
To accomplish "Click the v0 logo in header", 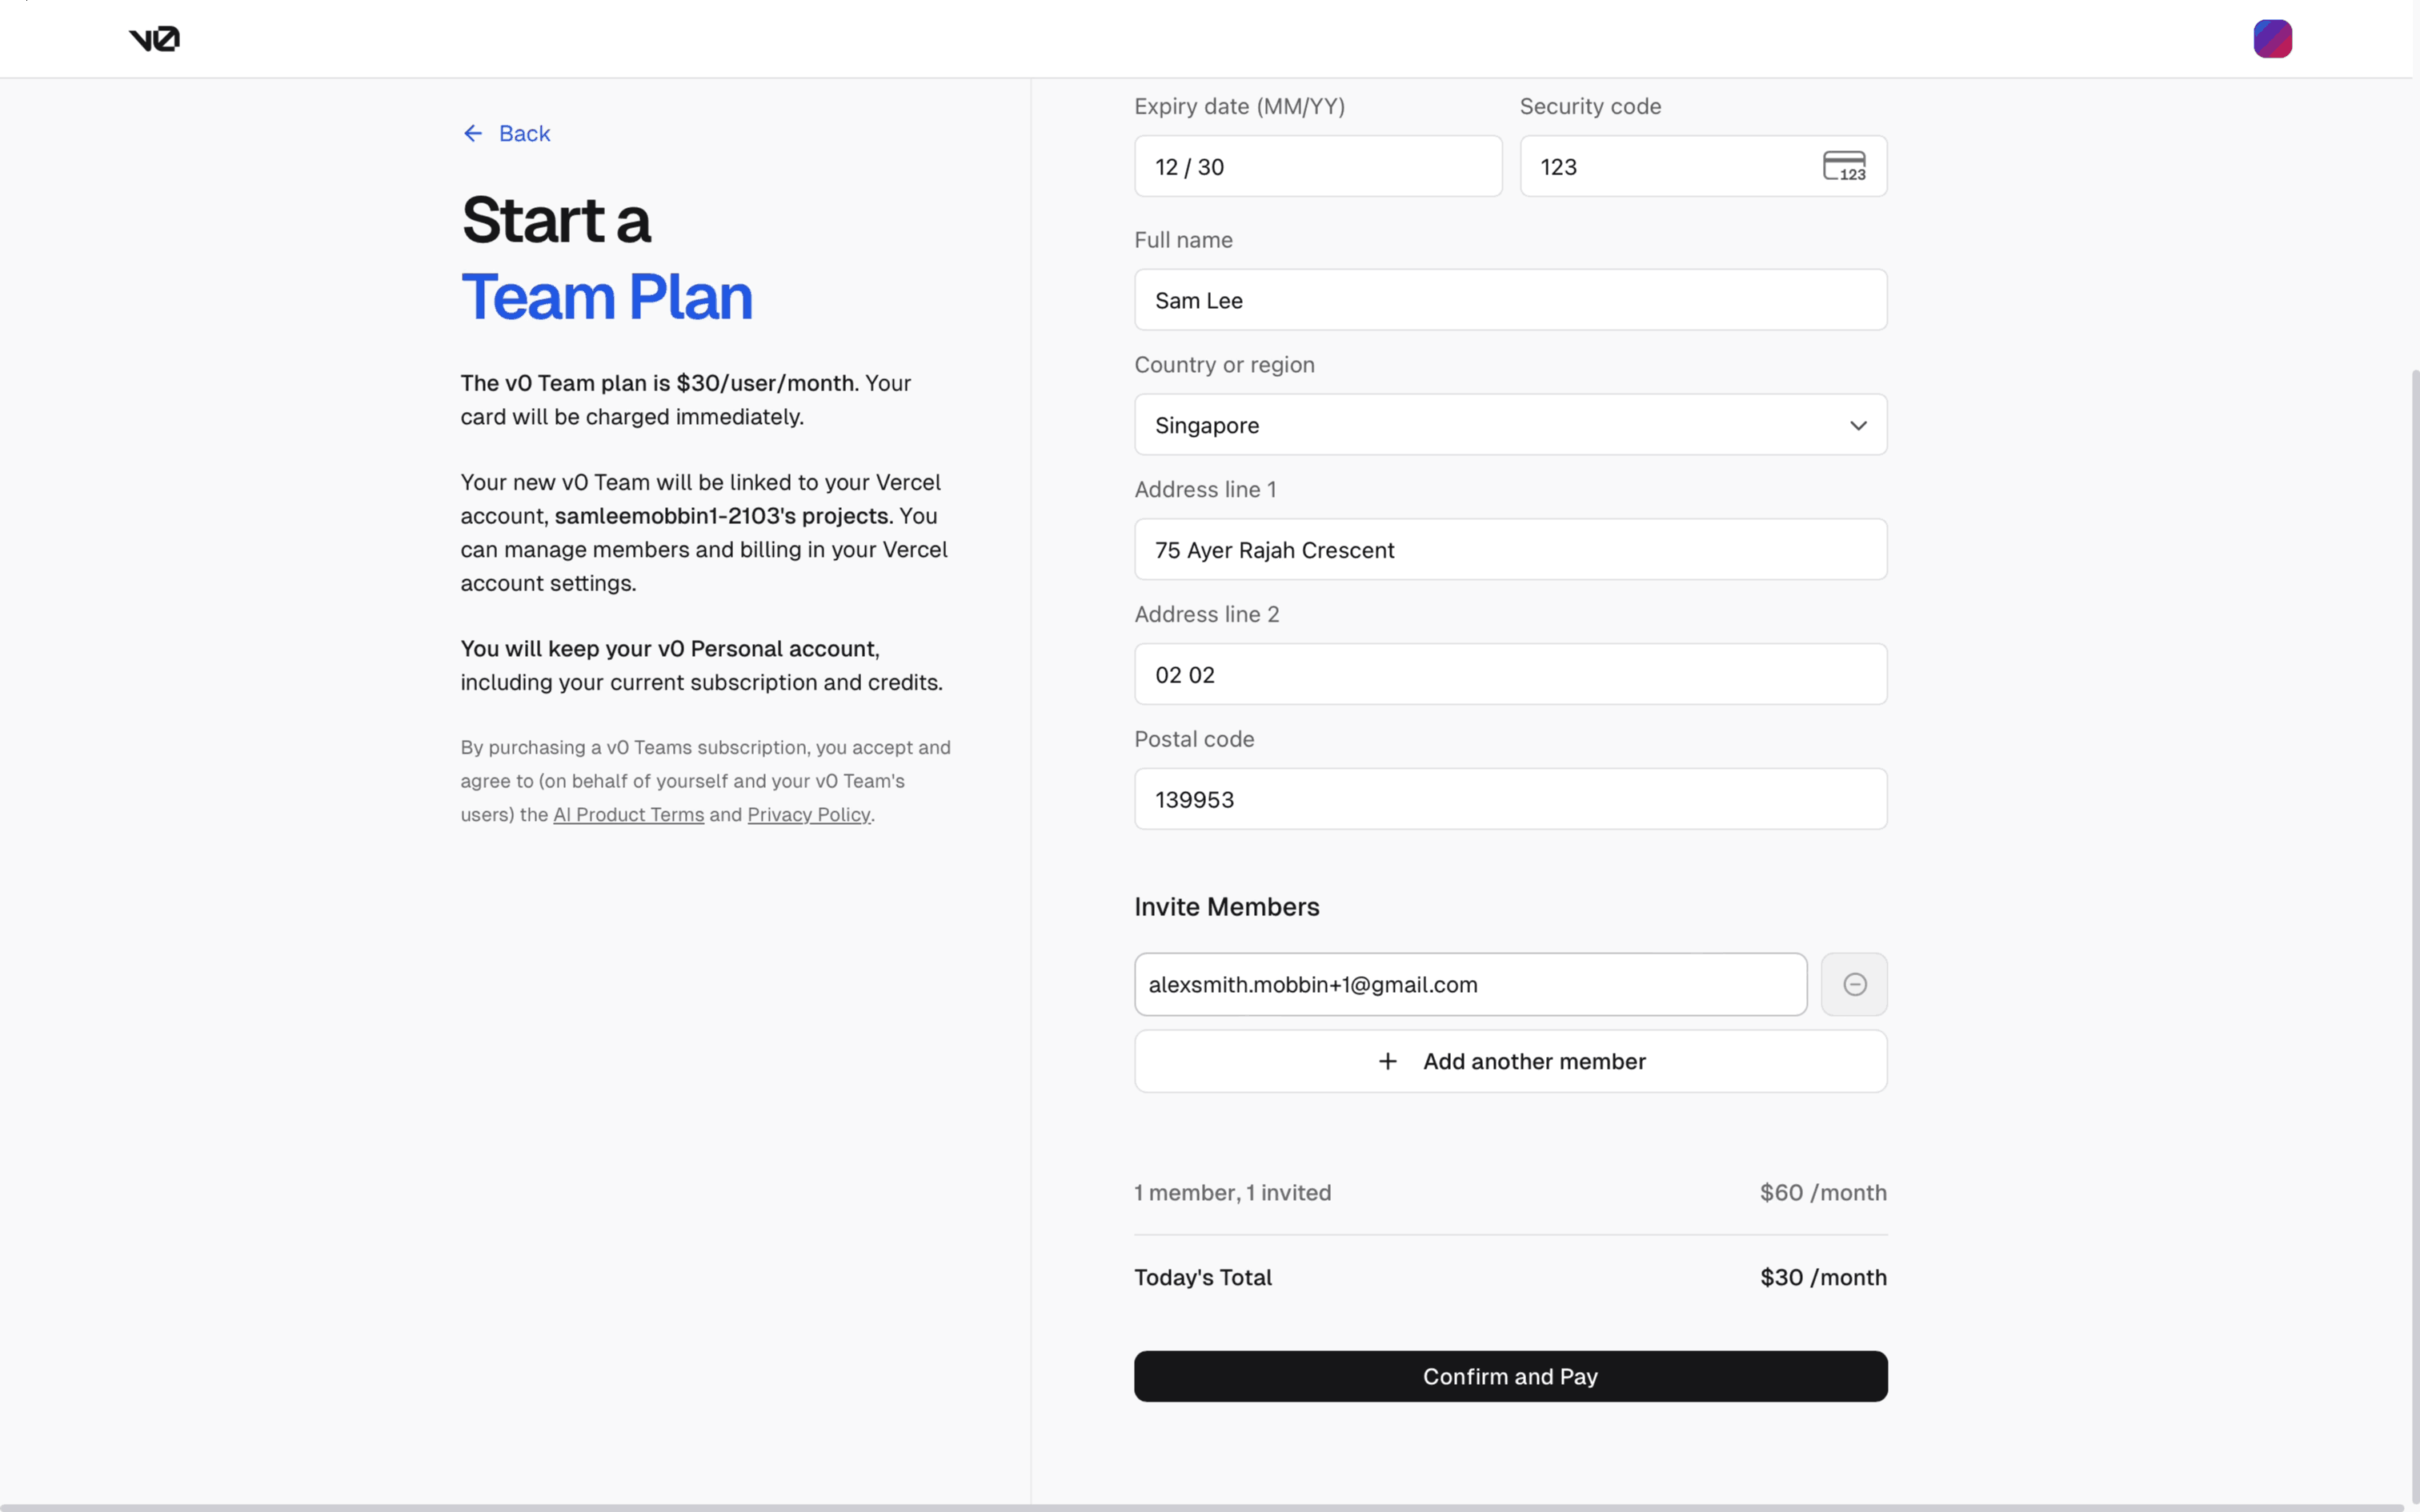I will pyautogui.click(x=154, y=39).
